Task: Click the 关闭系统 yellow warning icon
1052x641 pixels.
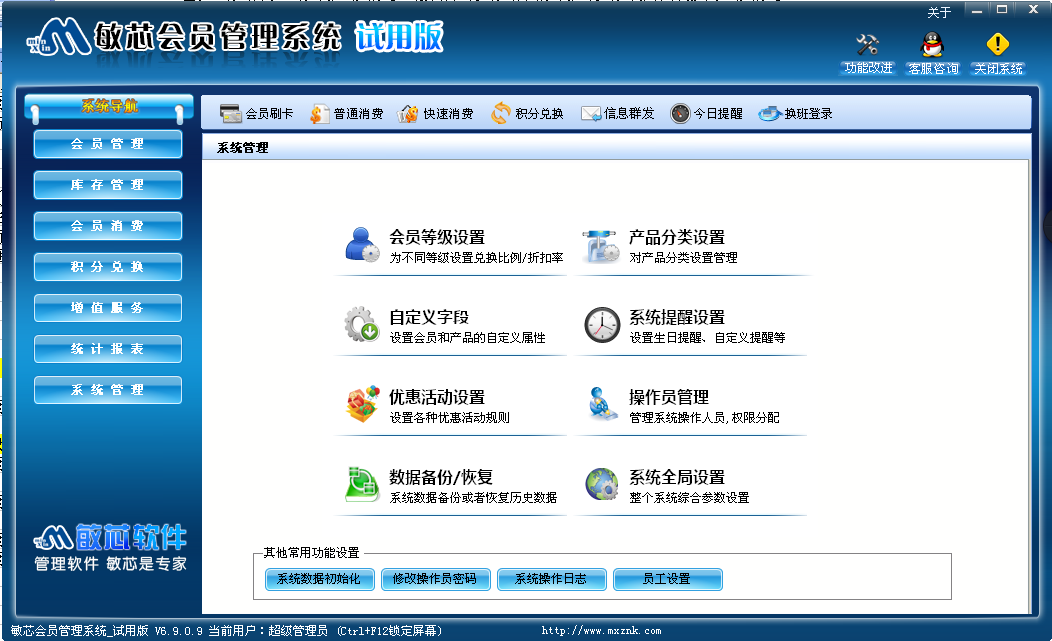Action: click(x=998, y=45)
